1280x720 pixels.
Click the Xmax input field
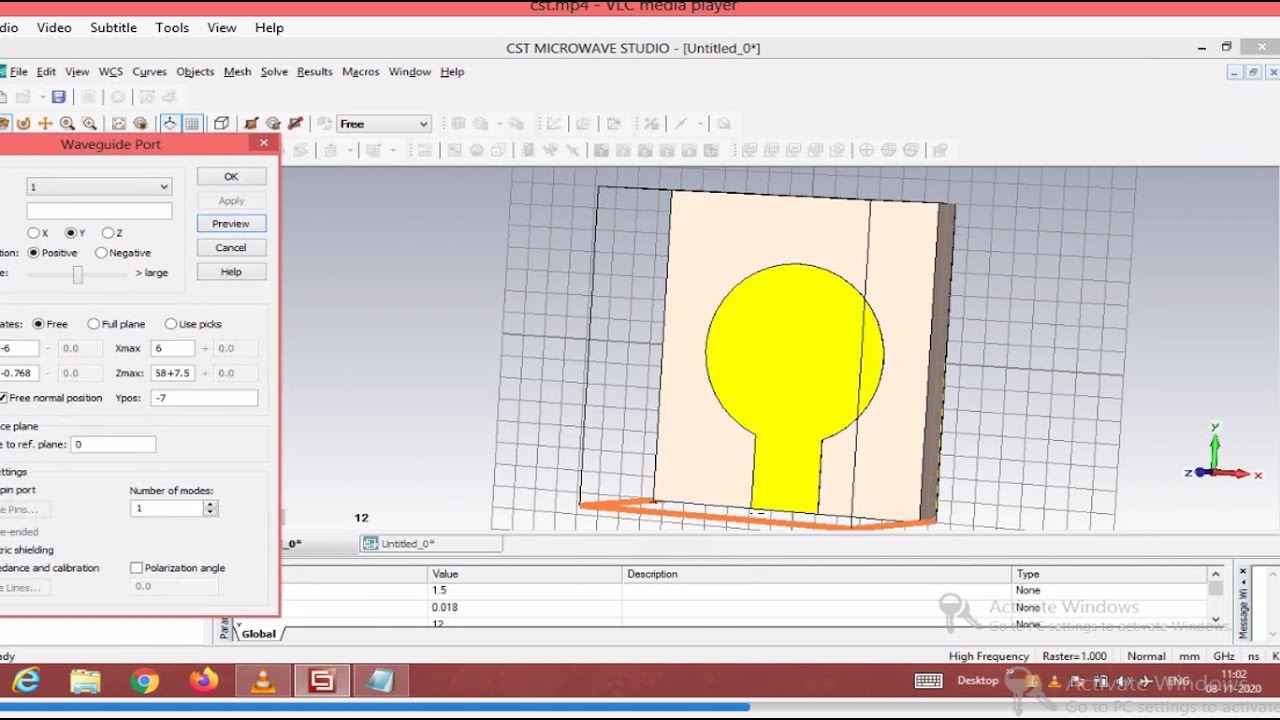click(173, 349)
